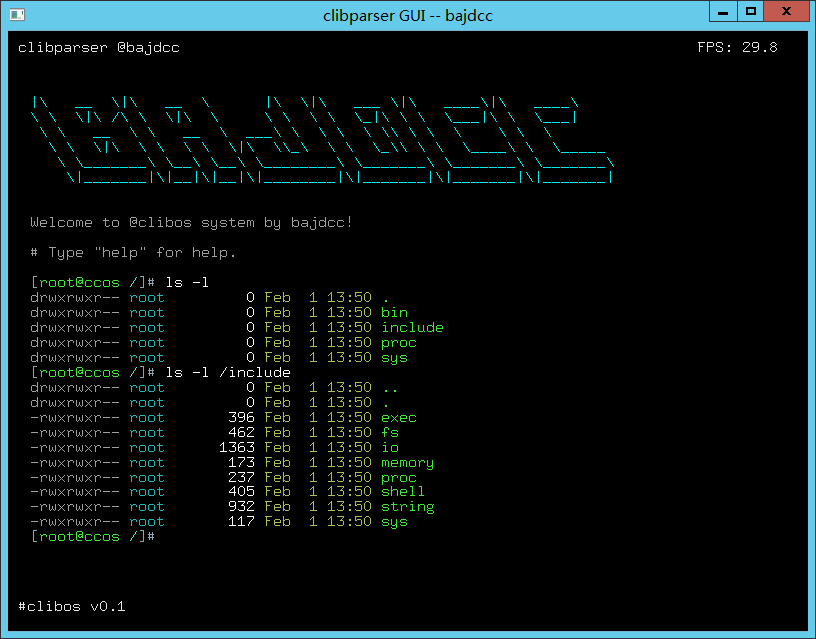Click the file size '405'

click(x=241, y=492)
